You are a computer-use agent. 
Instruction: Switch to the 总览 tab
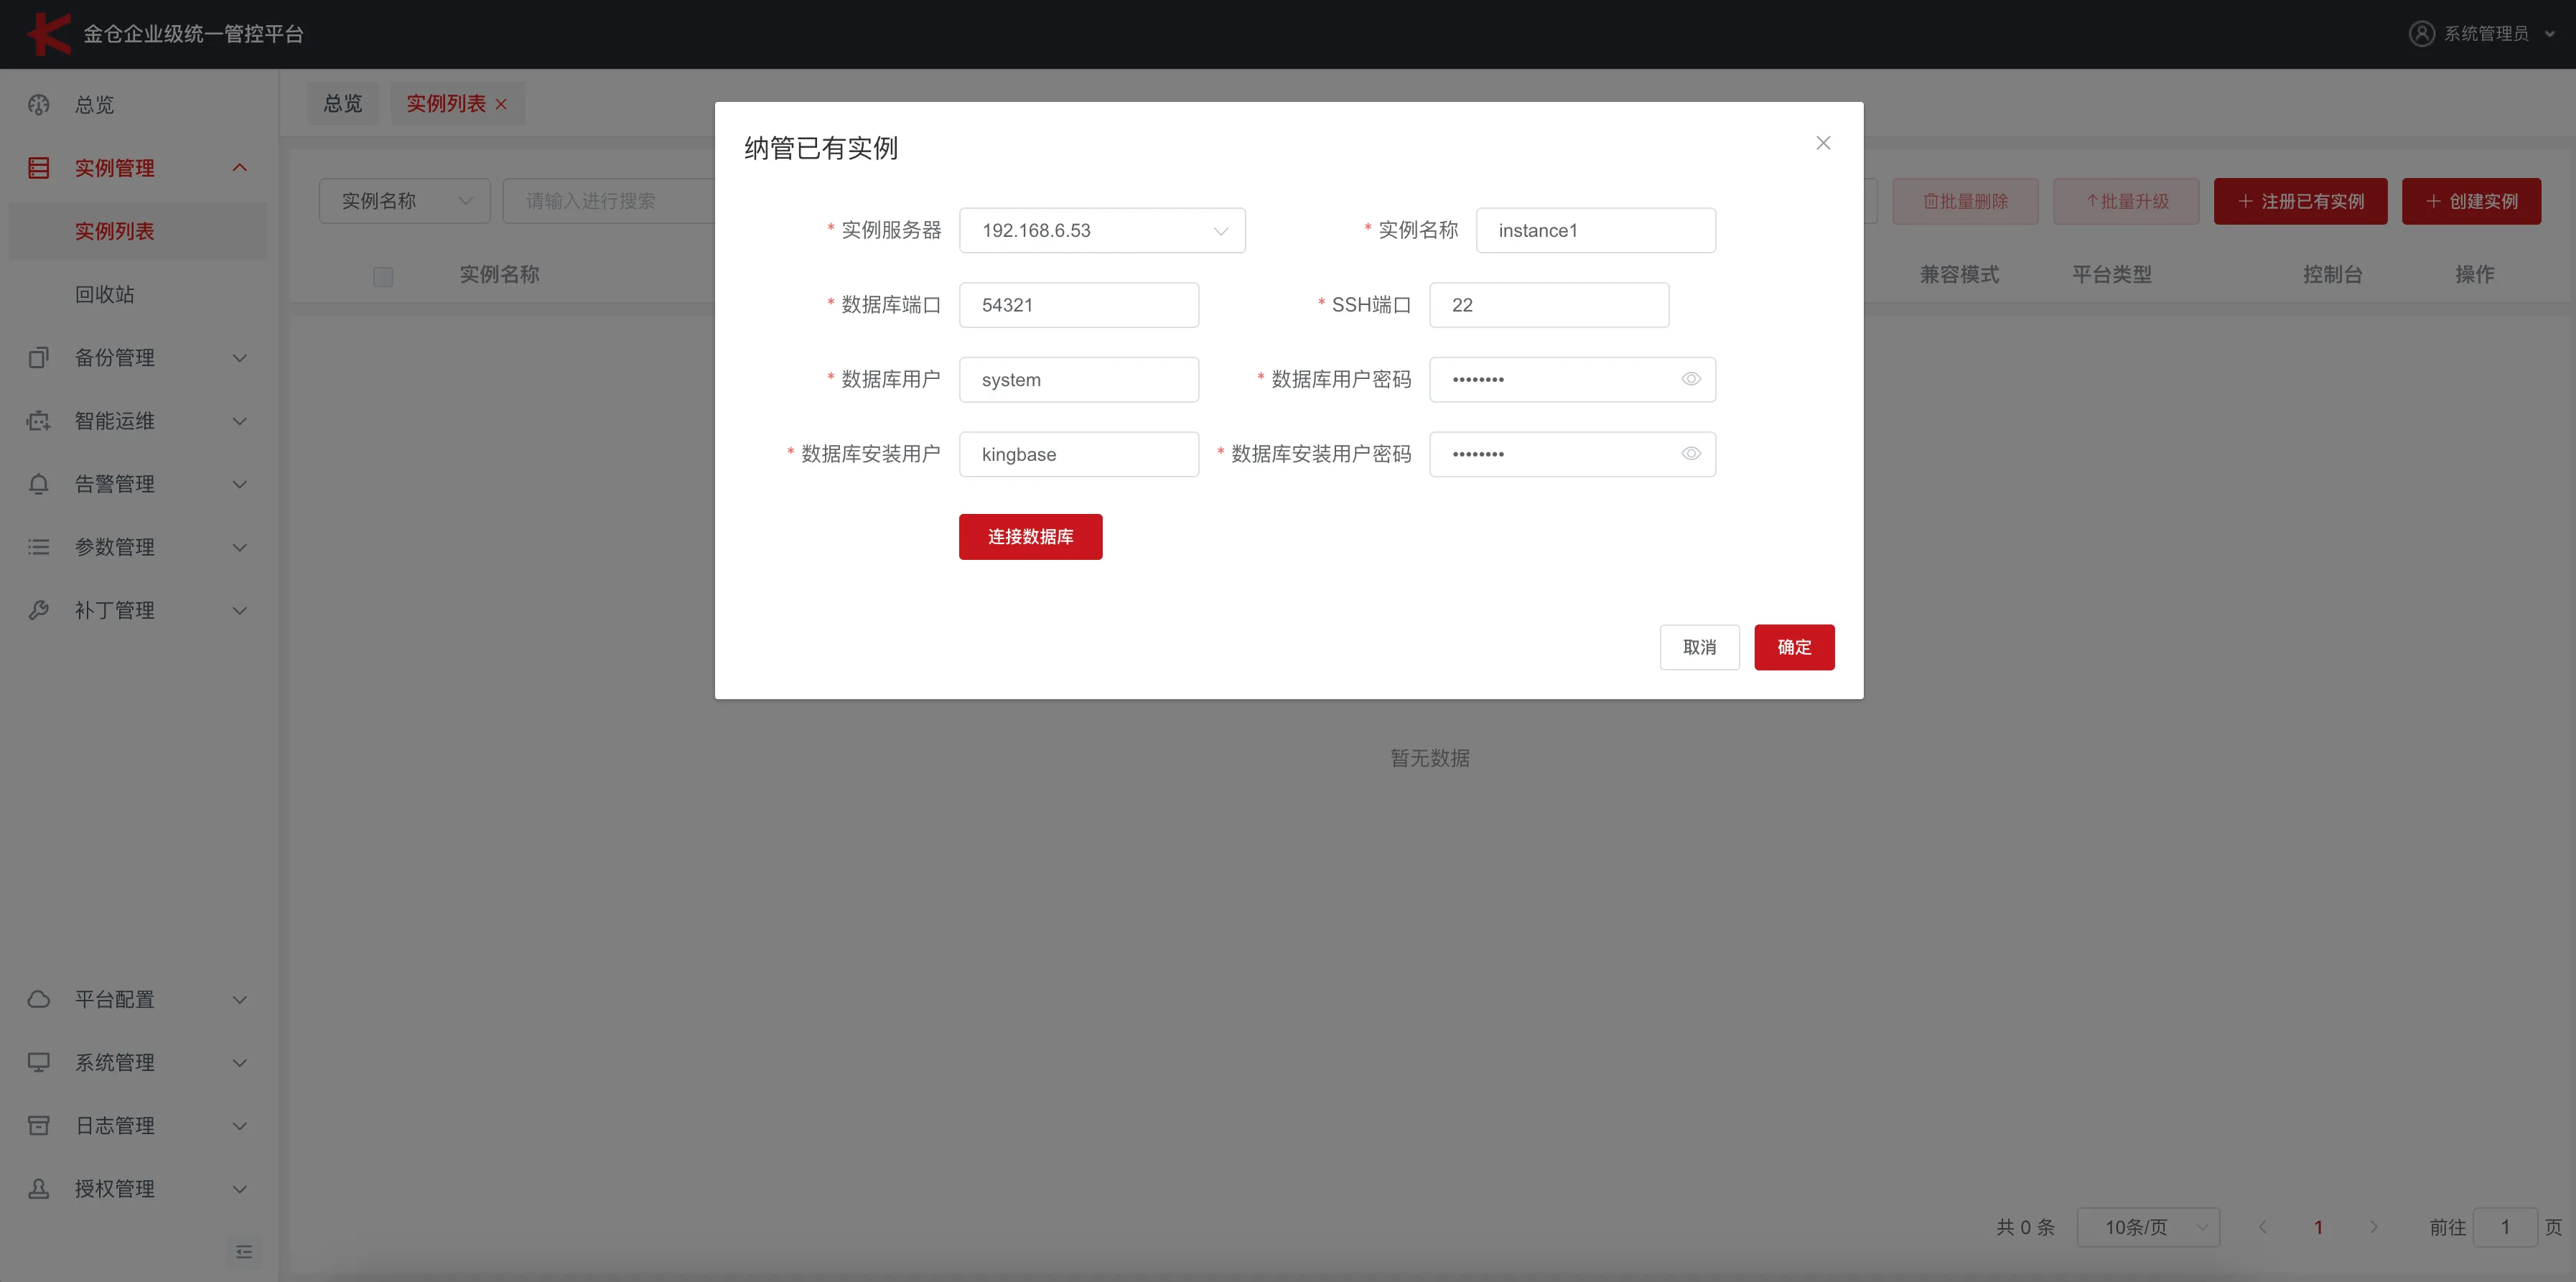pos(342,102)
